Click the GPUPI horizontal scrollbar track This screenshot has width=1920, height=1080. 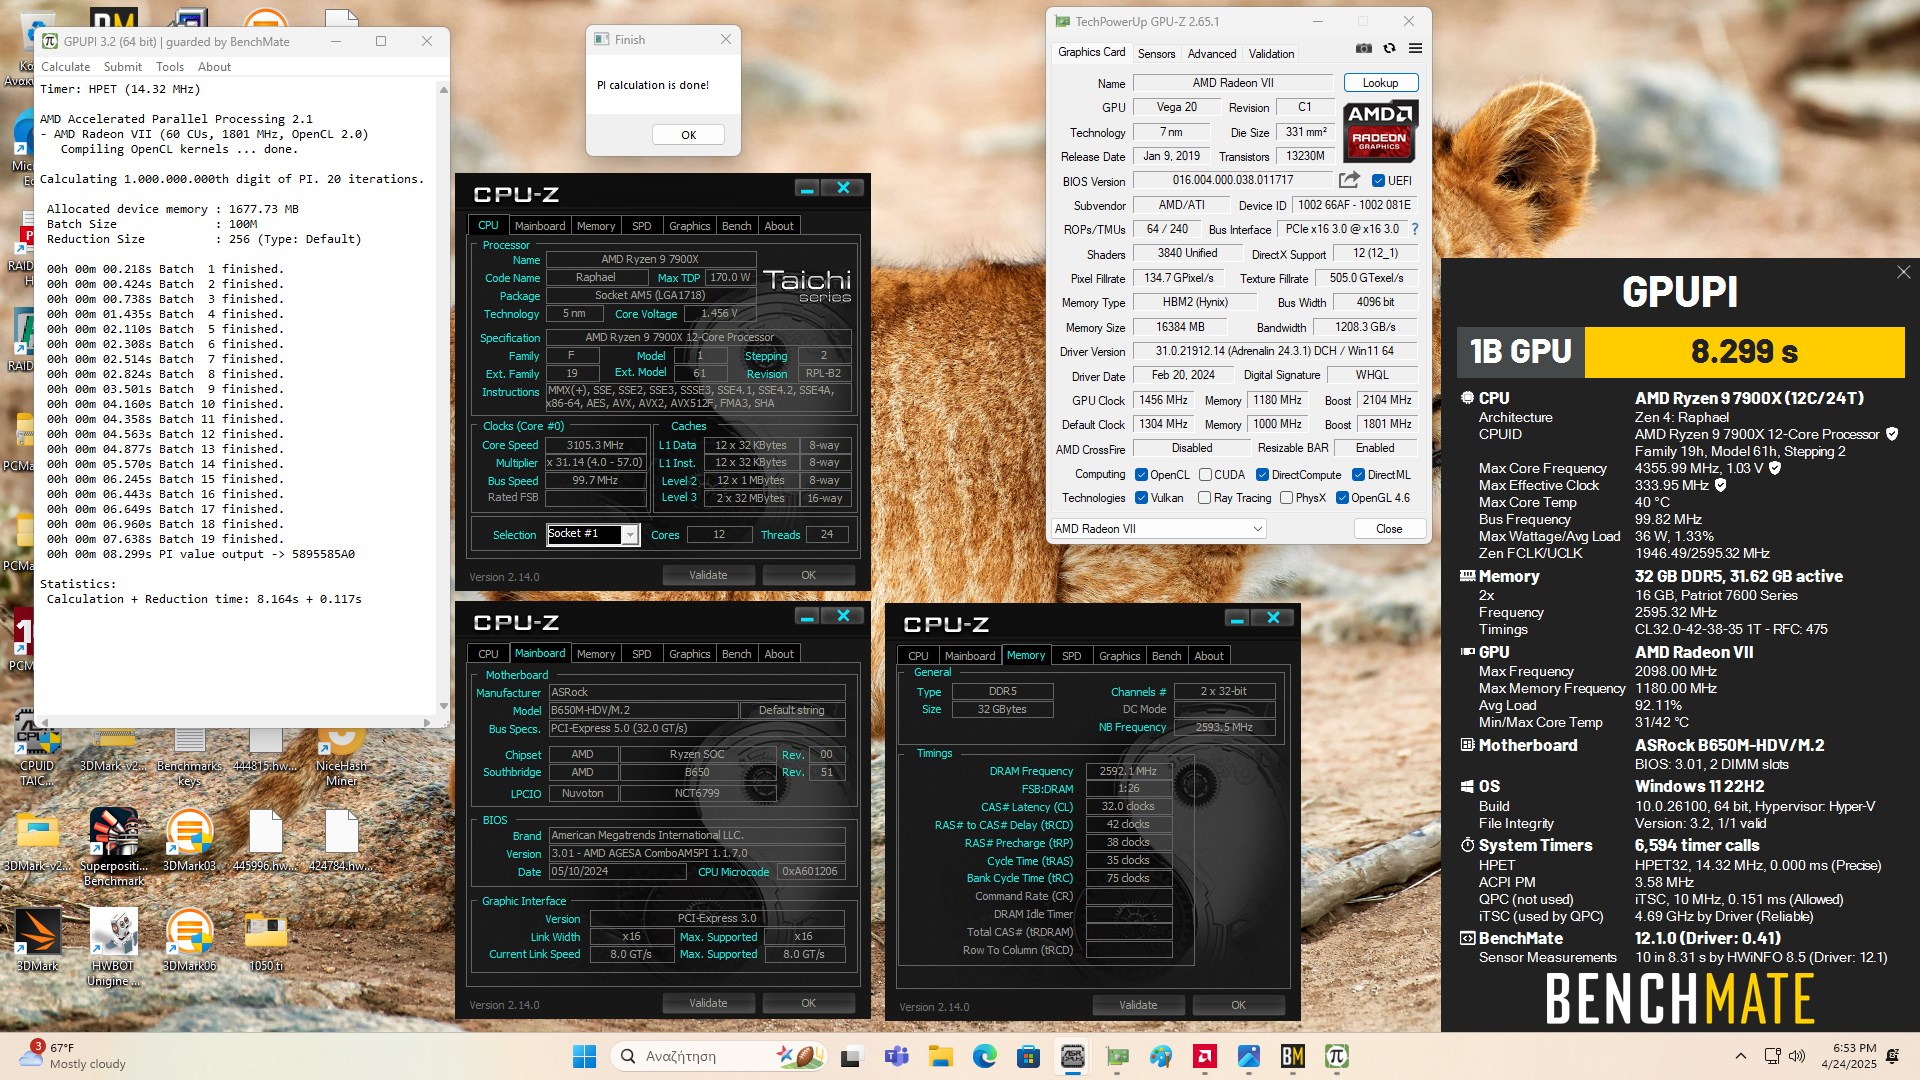(x=236, y=722)
